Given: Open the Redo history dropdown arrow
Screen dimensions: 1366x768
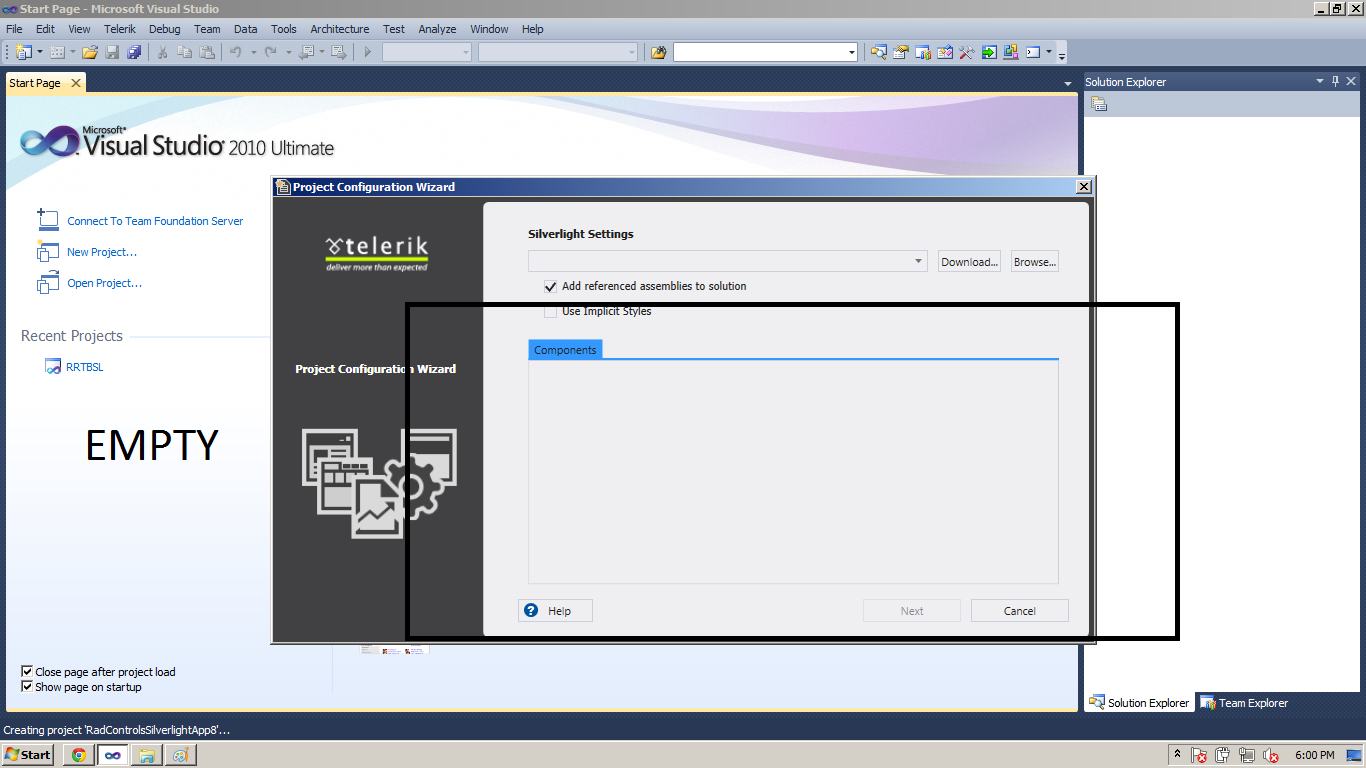Looking at the screenshot, I should 288,52.
